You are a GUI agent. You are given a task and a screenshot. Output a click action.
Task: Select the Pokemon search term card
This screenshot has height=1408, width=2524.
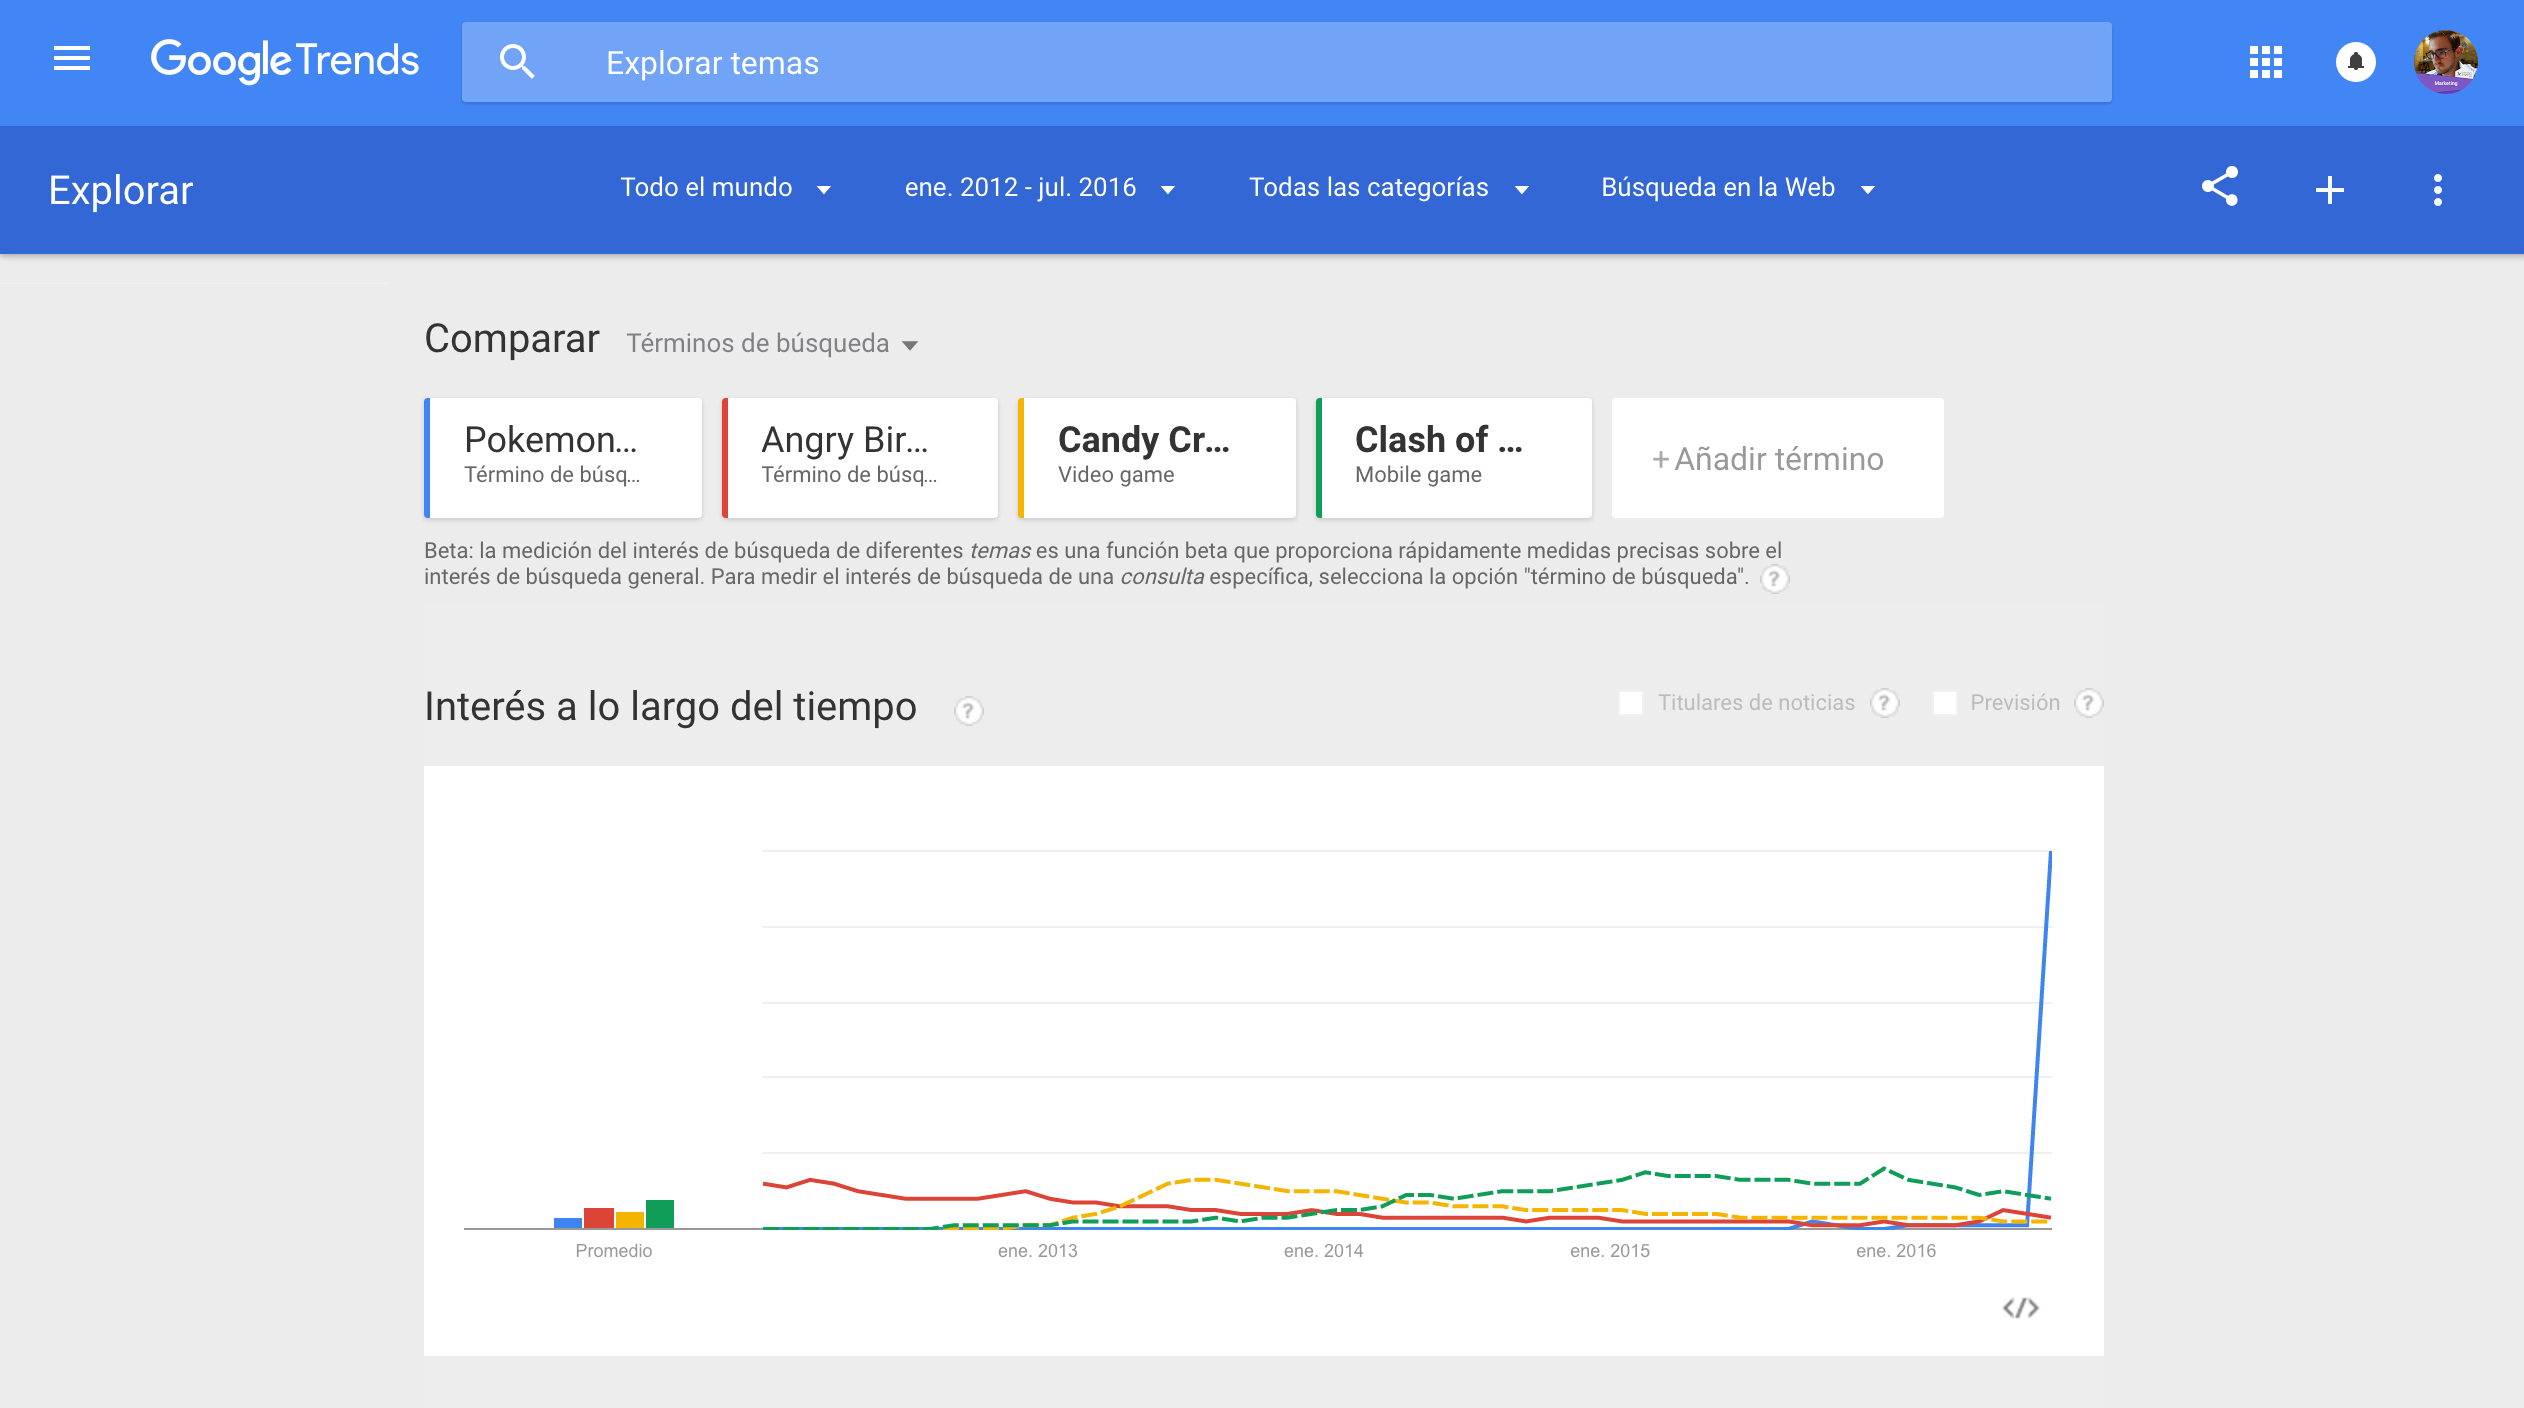[x=563, y=458]
